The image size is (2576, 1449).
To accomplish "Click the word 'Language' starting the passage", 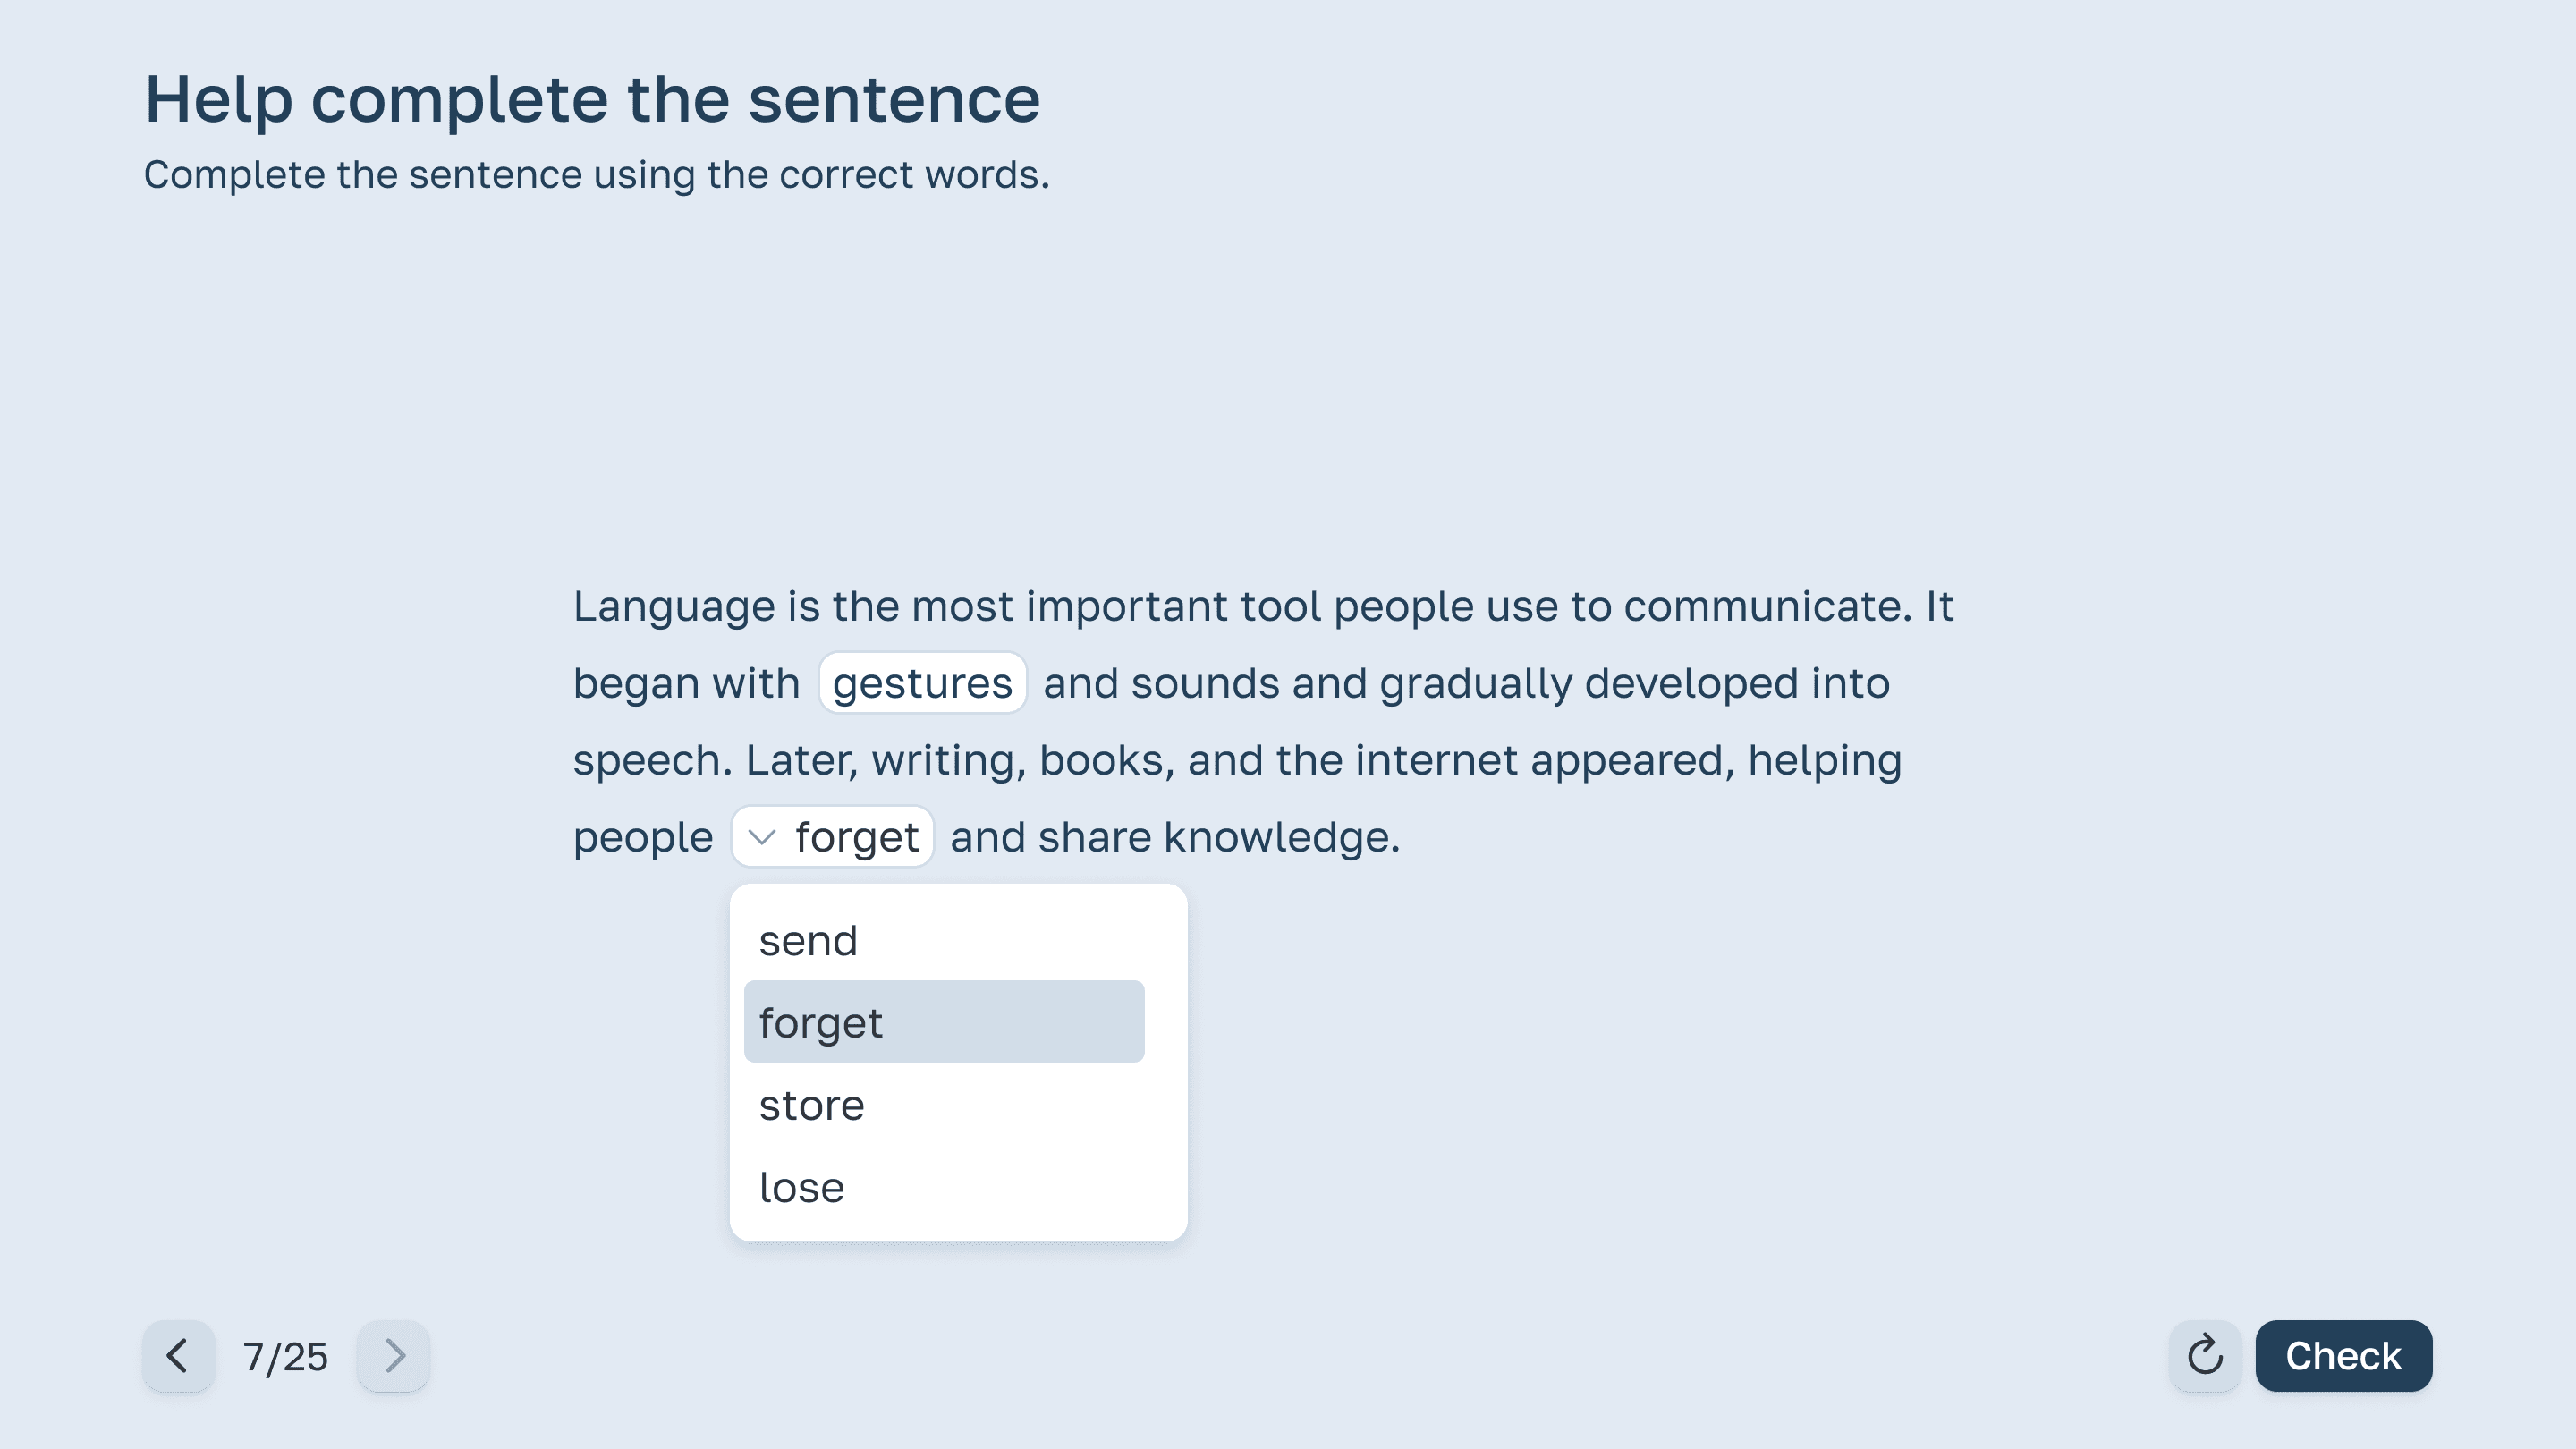I will coord(673,606).
